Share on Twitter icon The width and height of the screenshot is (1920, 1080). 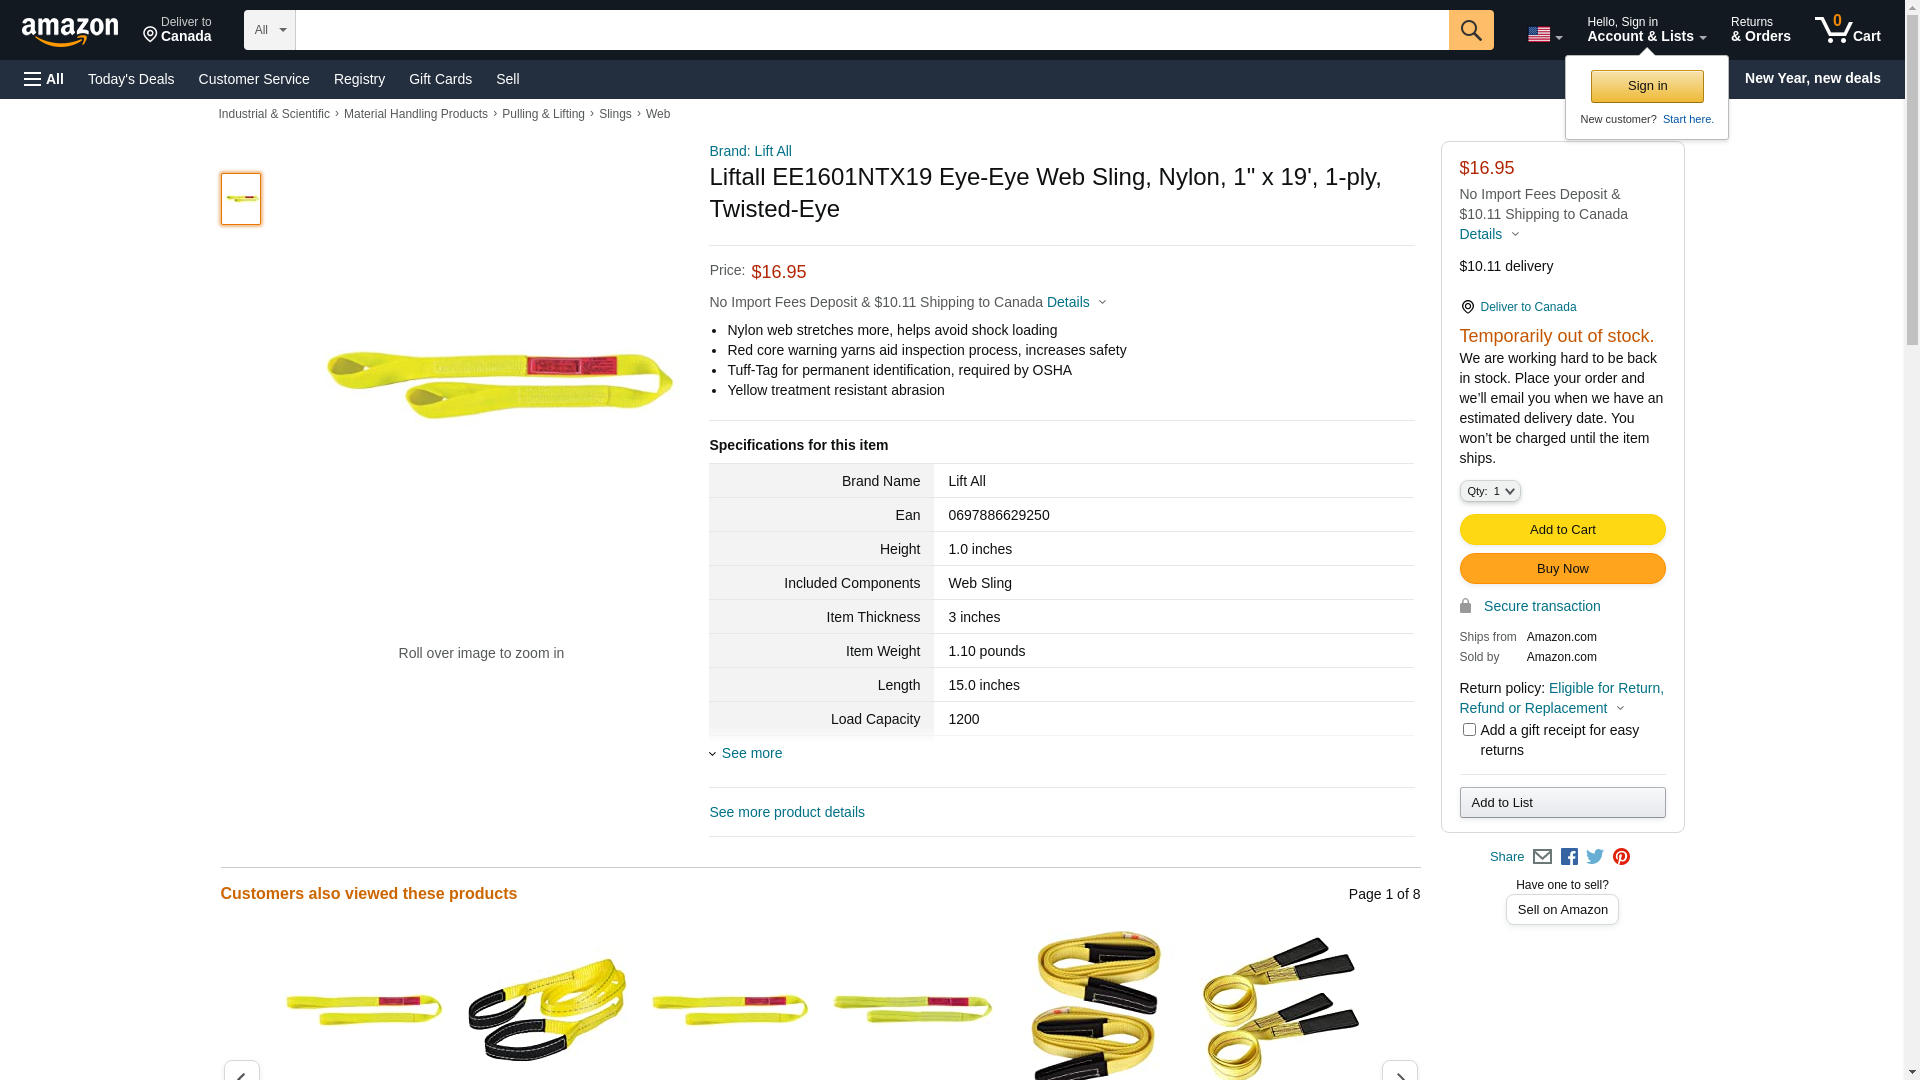tap(1595, 857)
